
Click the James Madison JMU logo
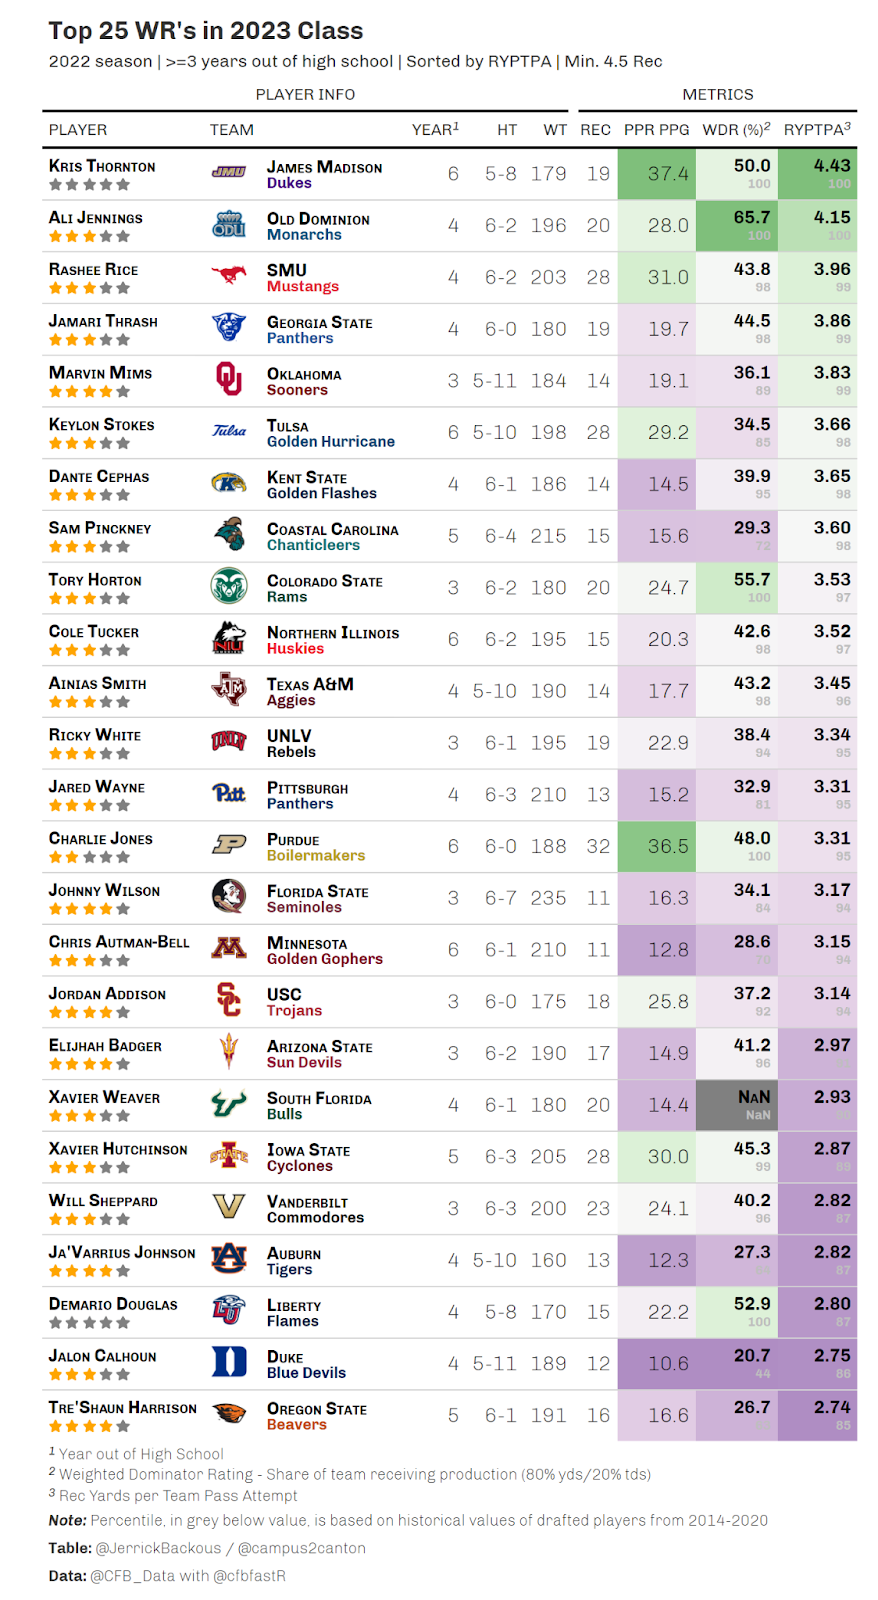tap(229, 173)
